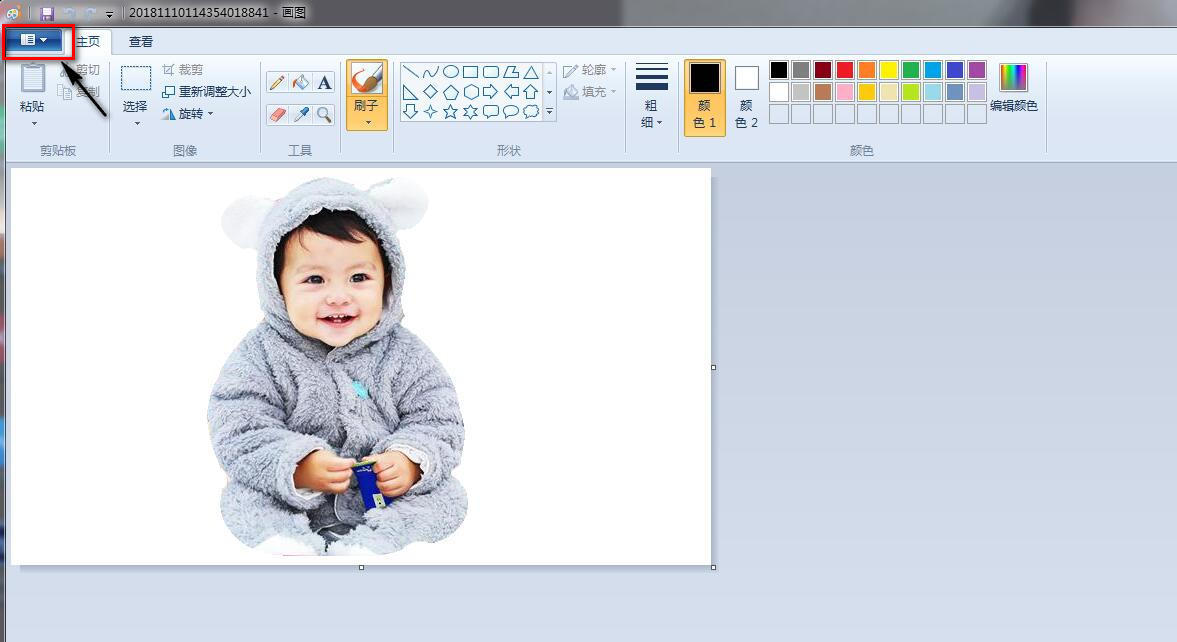
Task: Pick the brown color swatch
Action: 823,92
